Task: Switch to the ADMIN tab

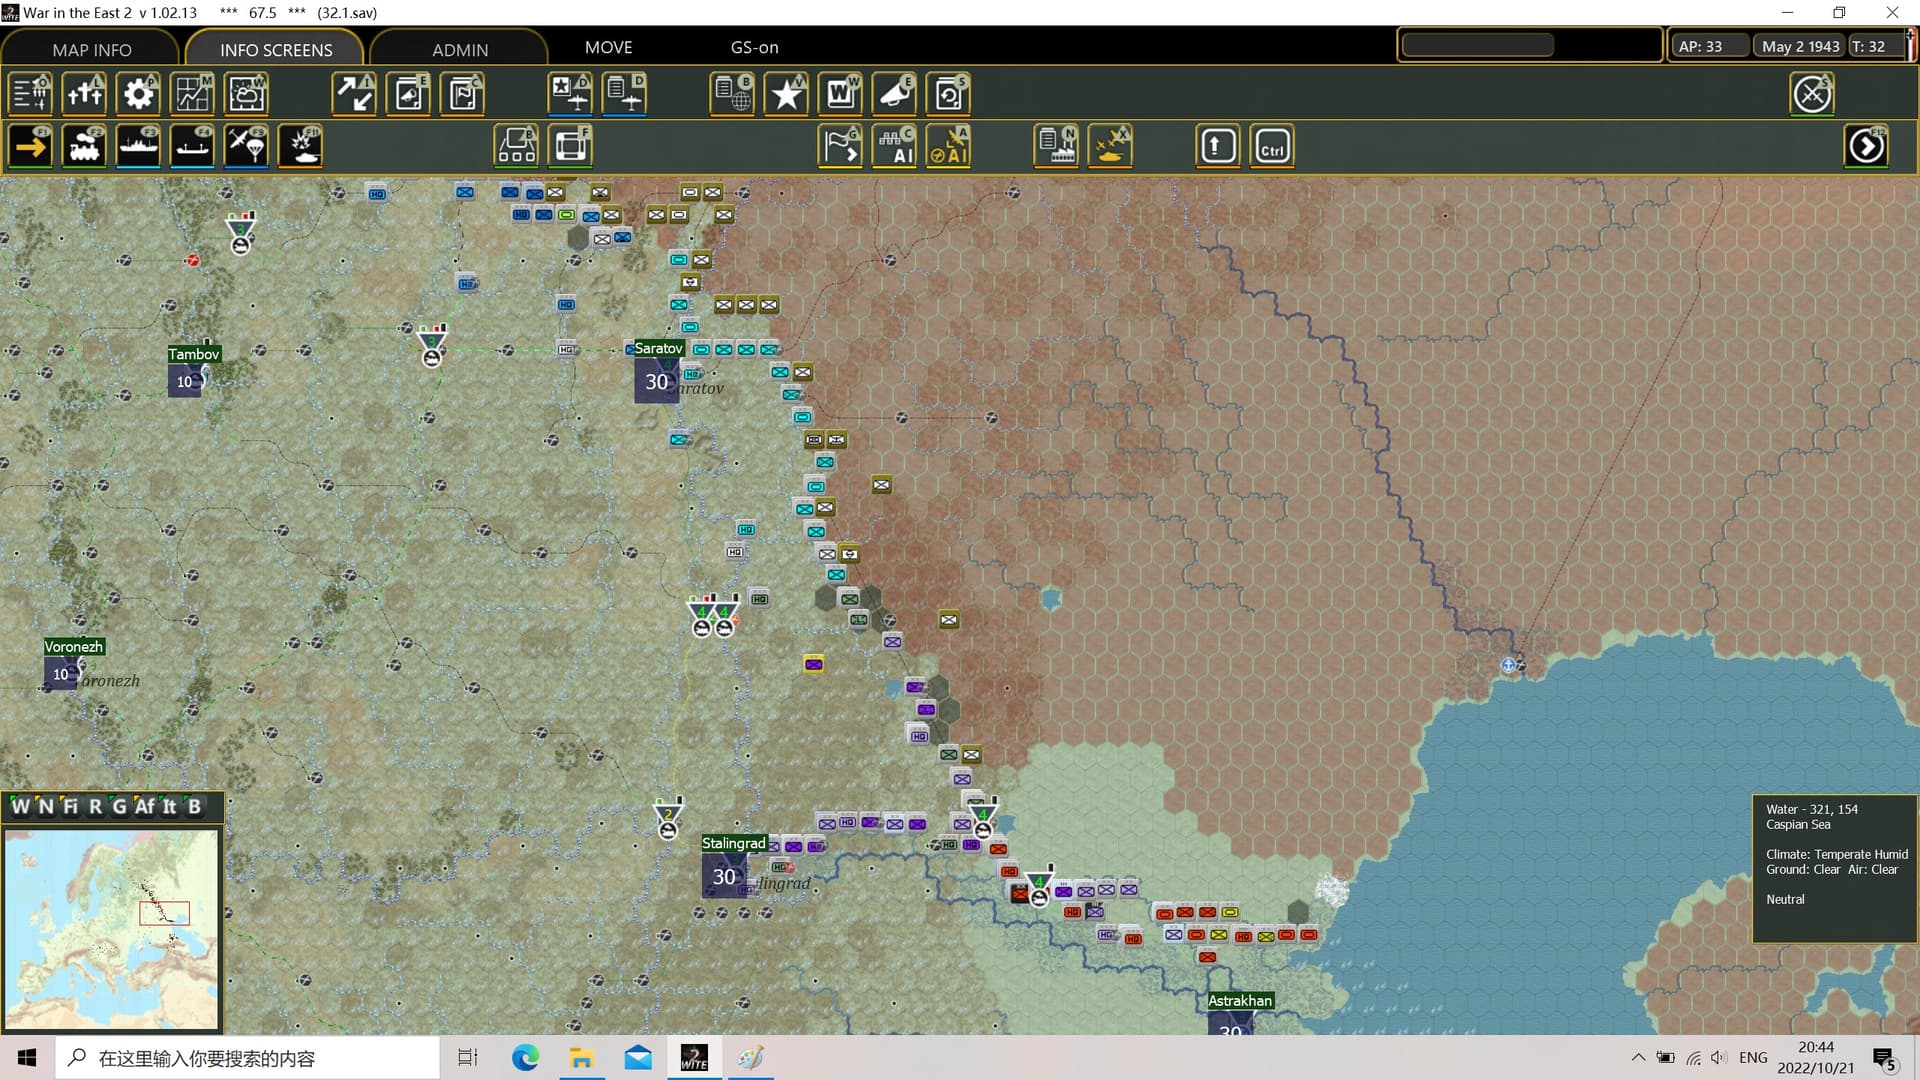Action: [x=460, y=49]
